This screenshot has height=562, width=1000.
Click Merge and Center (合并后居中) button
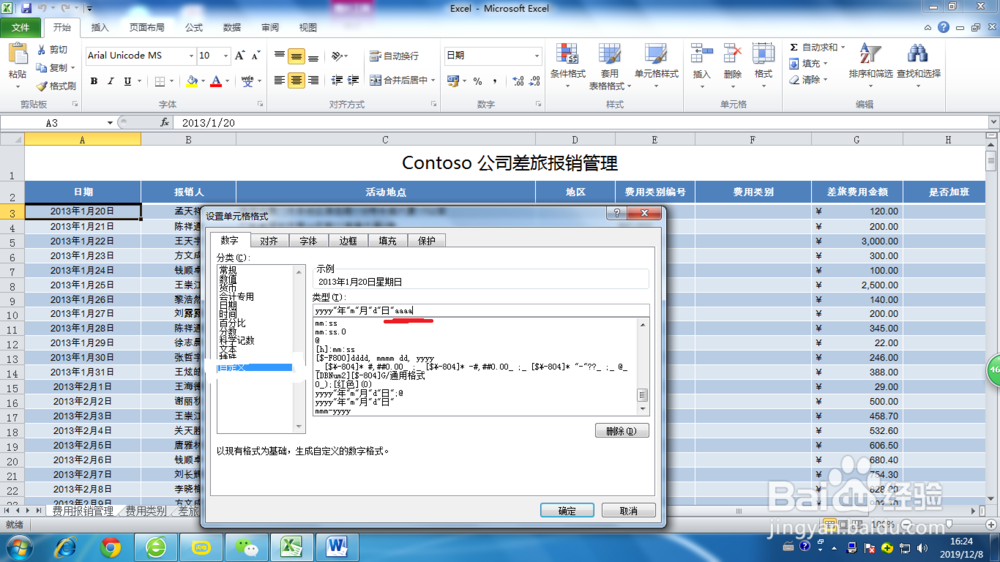[399, 80]
